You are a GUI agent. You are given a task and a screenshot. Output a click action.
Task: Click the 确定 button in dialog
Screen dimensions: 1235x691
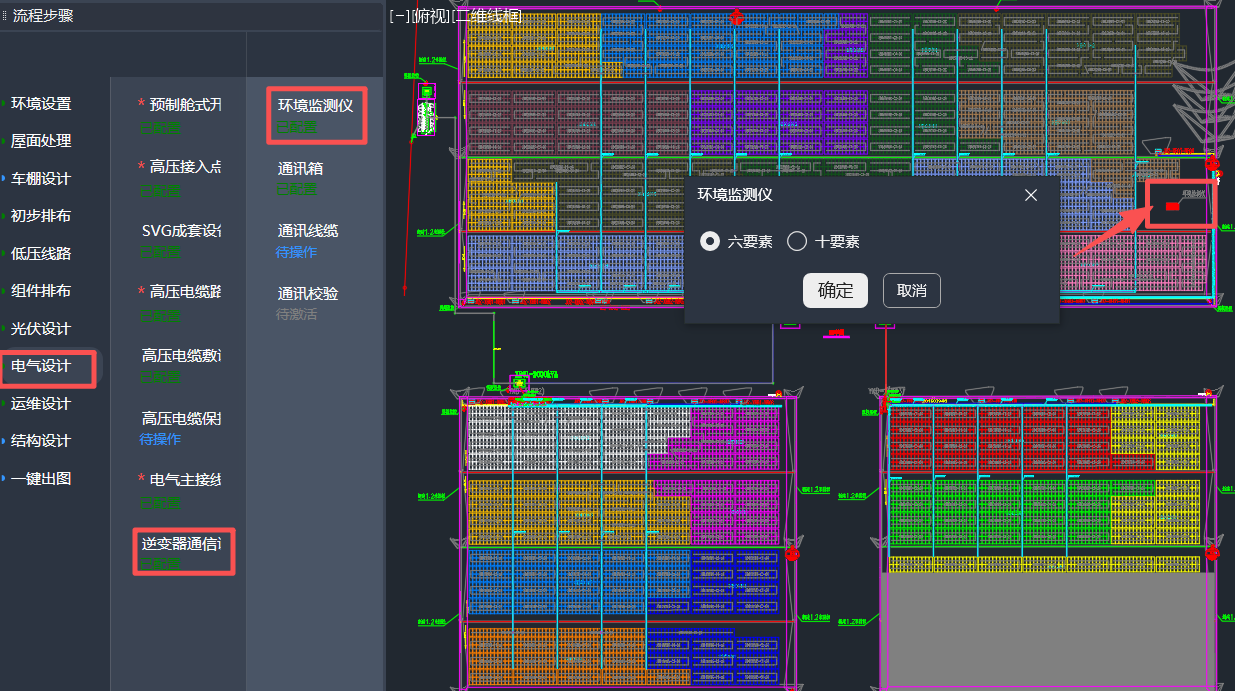pos(835,291)
